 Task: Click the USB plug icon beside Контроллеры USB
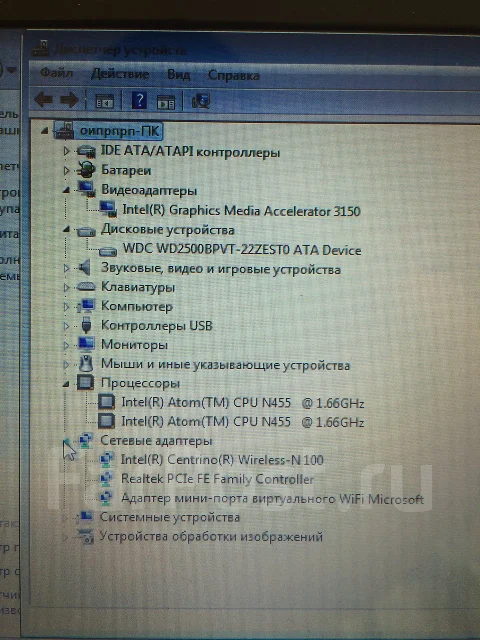click(86, 325)
